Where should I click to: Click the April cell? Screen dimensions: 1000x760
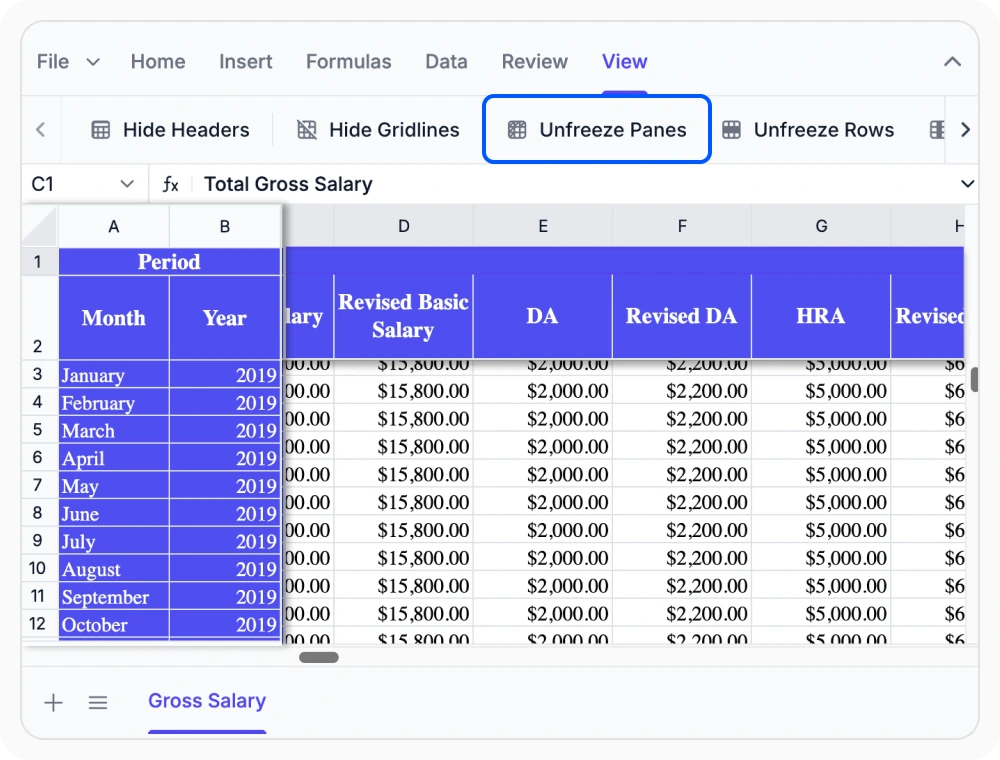114,458
